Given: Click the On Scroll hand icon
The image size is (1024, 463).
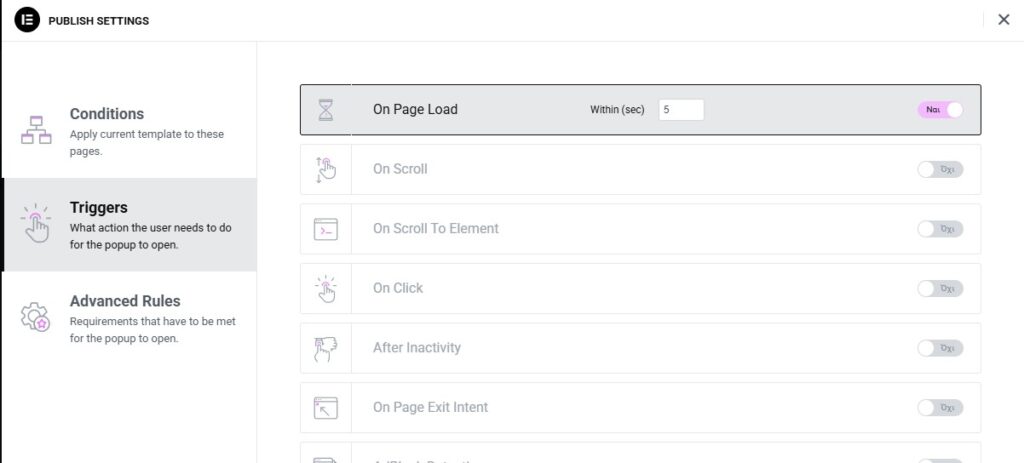Looking at the screenshot, I should tap(326, 169).
